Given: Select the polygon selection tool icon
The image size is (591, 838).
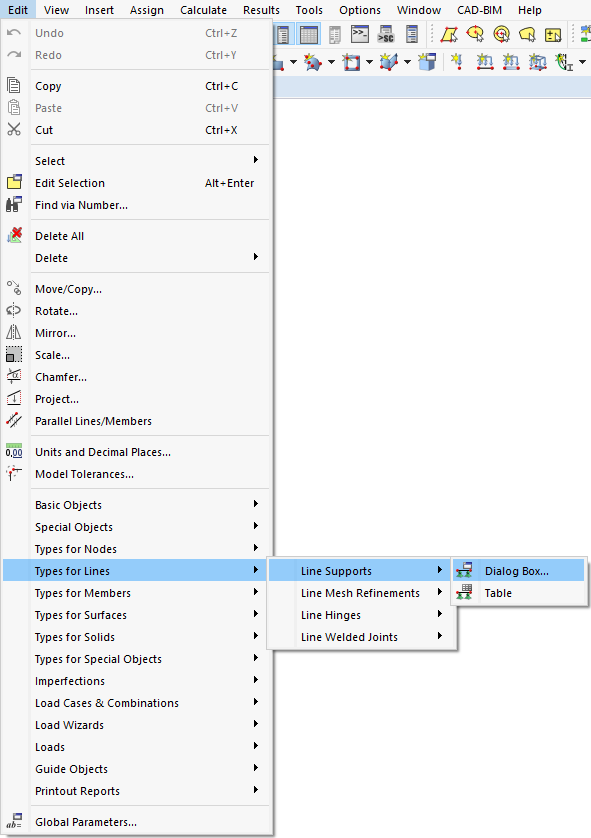Looking at the screenshot, I should [x=449, y=35].
